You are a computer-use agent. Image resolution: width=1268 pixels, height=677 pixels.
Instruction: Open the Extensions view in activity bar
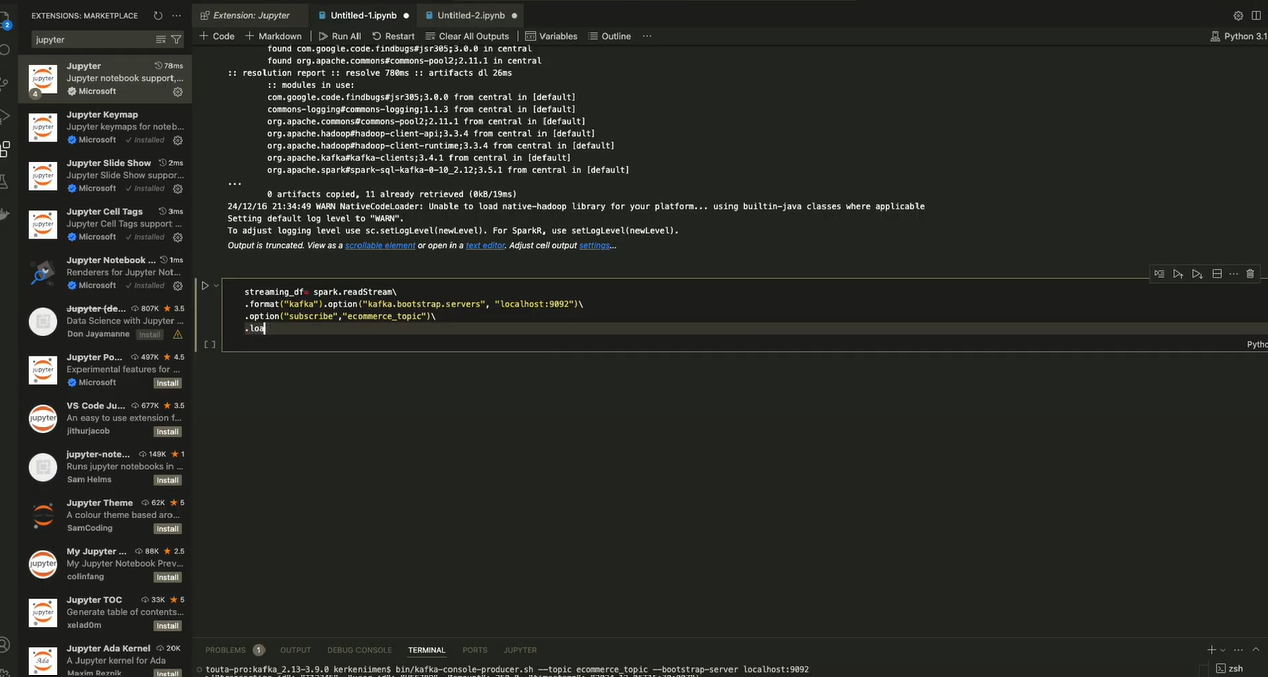coord(5,149)
